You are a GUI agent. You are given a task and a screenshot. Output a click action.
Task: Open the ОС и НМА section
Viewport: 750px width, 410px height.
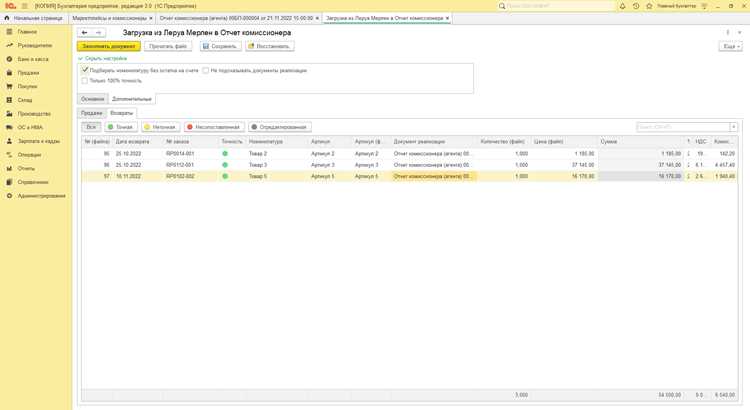[x=30, y=127]
